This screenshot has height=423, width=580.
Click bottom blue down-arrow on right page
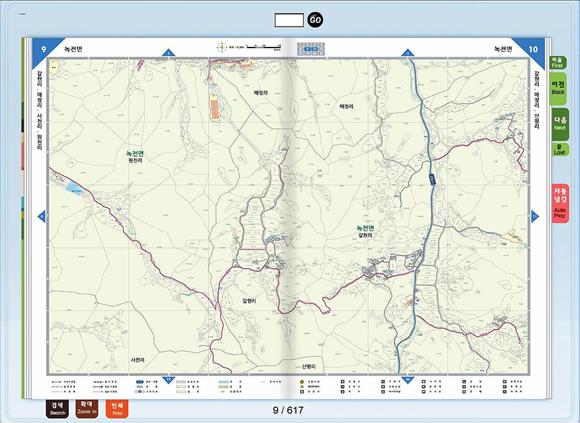click(x=407, y=380)
